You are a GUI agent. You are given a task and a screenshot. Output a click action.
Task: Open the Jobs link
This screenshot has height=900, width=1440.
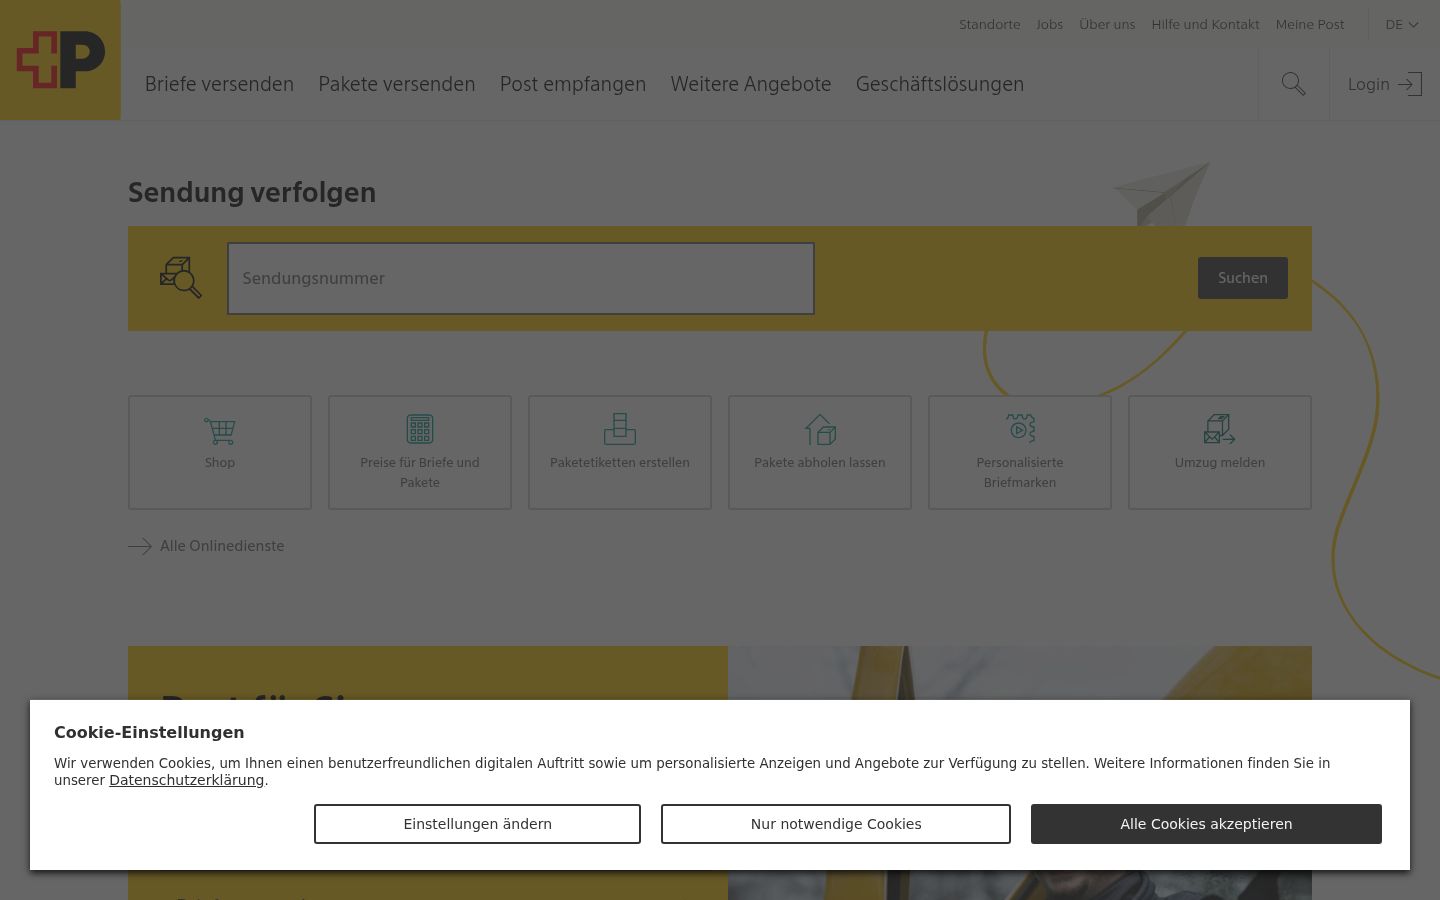[1050, 24]
